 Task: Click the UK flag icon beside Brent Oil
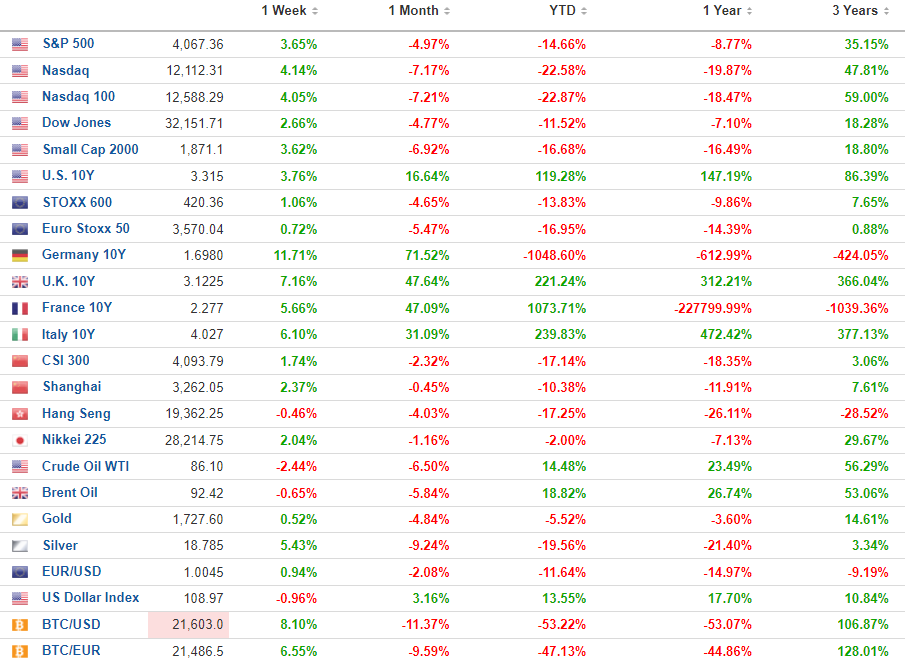20,493
